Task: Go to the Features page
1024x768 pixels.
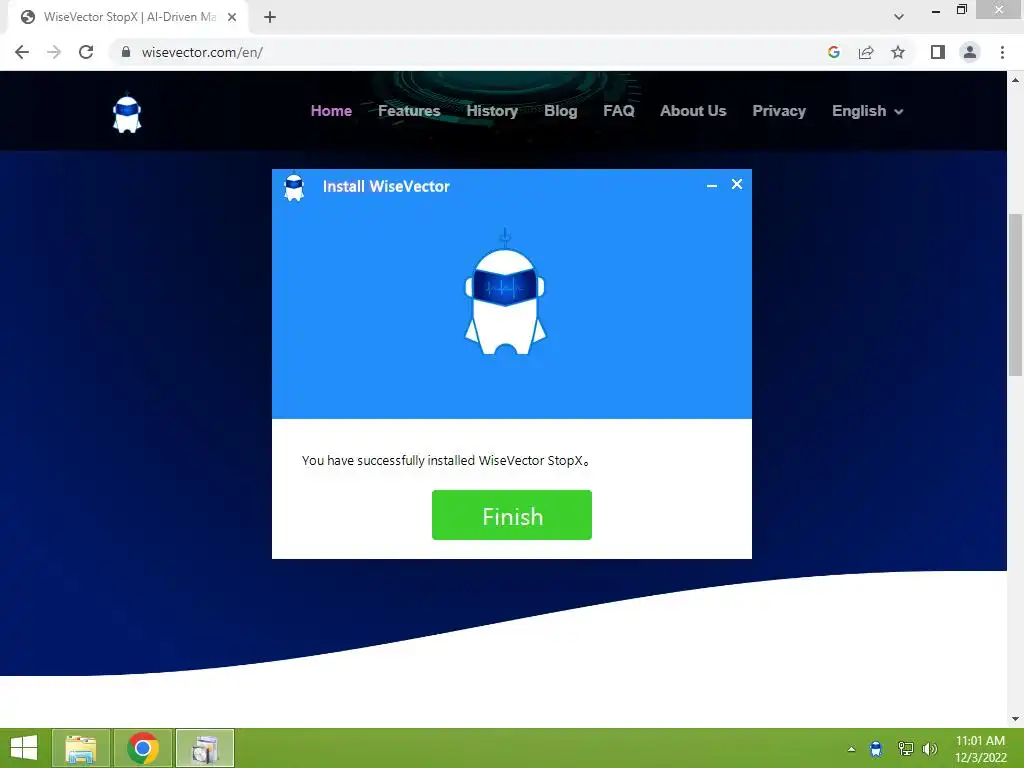Action: (409, 111)
